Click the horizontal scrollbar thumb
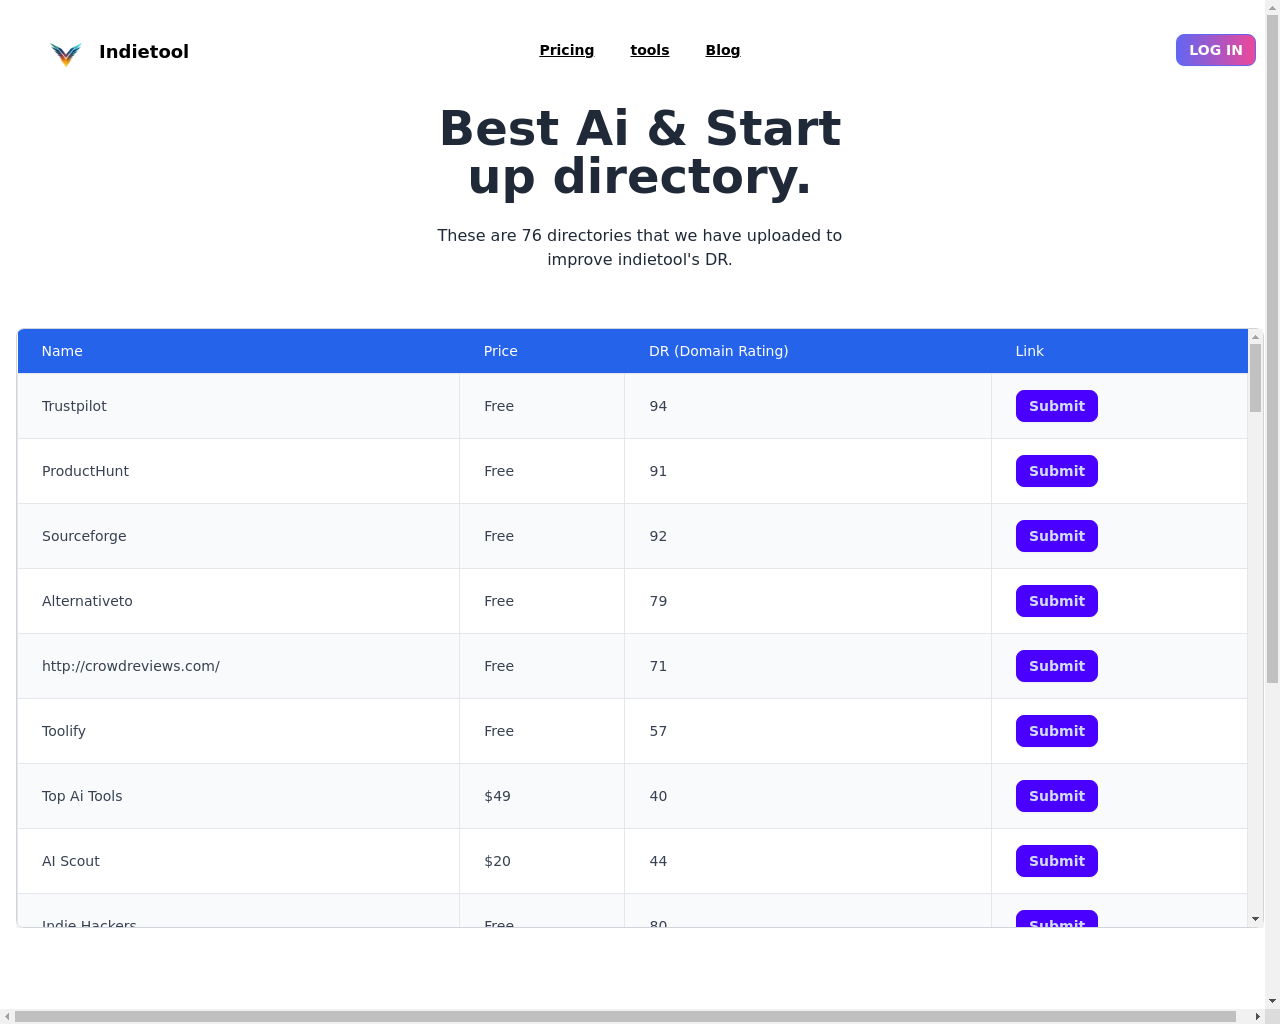Image resolution: width=1280 pixels, height=1024 pixels. [x=626, y=1017]
